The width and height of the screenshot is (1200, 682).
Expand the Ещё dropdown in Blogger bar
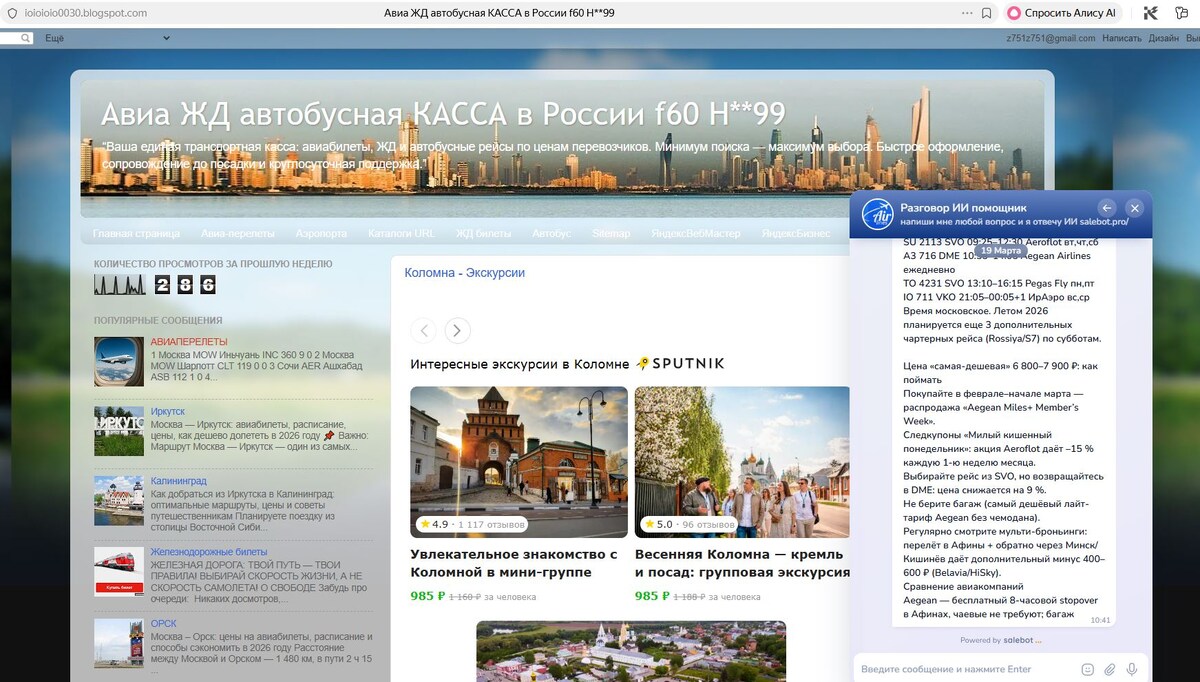(108, 38)
